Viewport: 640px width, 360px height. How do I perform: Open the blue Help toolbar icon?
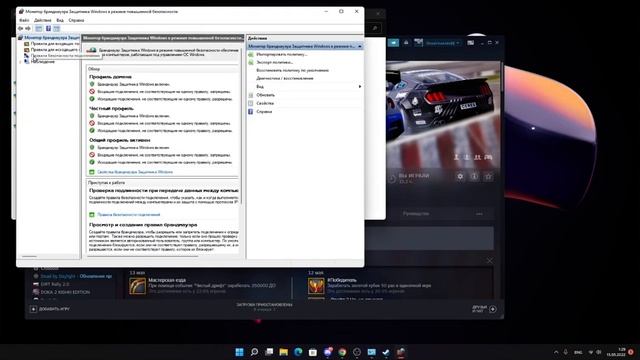pos(48,29)
